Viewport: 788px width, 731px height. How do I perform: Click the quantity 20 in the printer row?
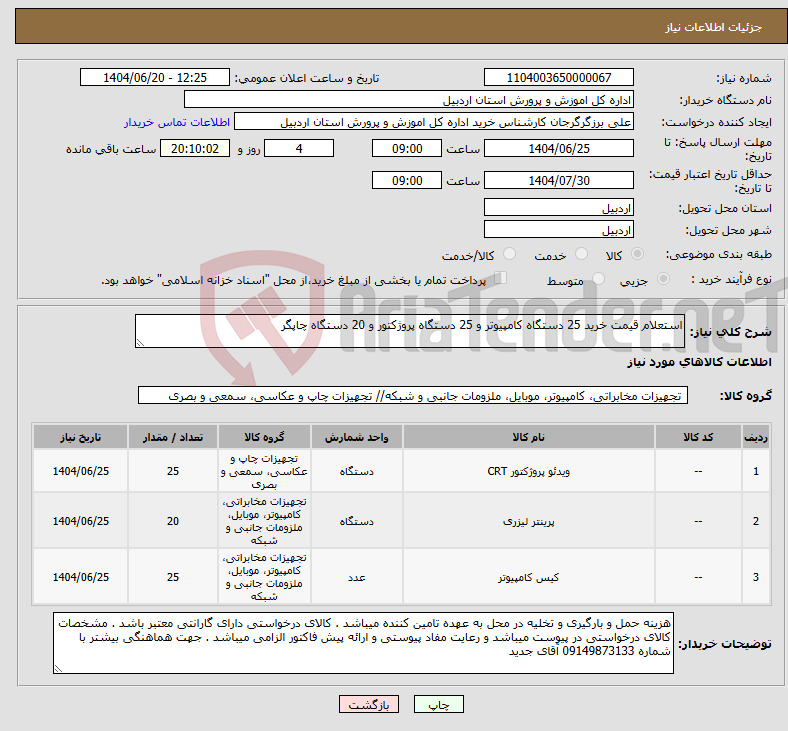pyautogui.click(x=173, y=521)
